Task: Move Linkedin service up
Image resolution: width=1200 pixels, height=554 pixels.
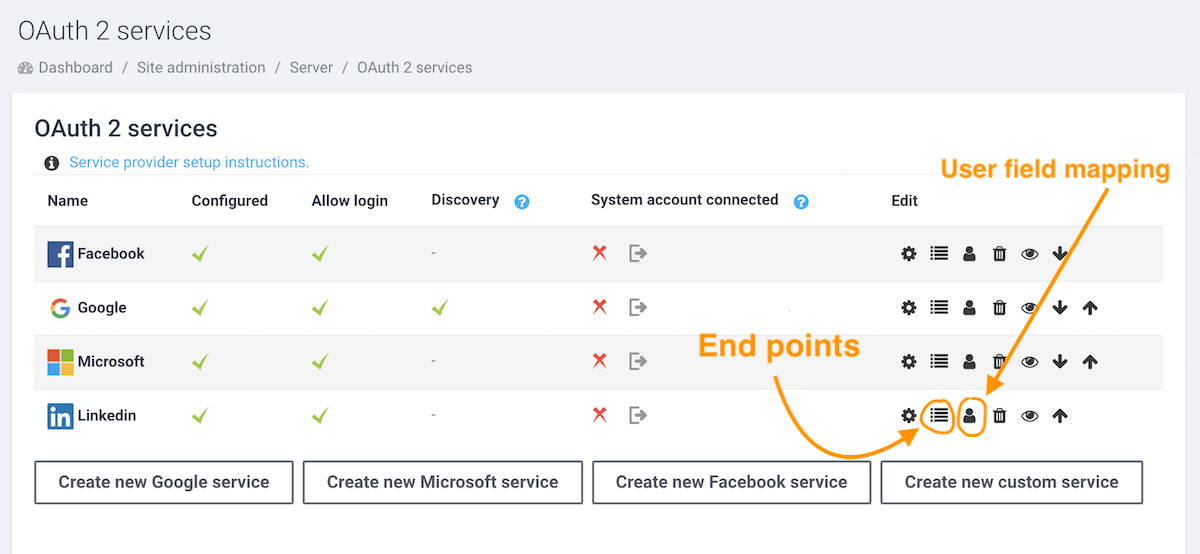Action: click(x=1060, y=416)
